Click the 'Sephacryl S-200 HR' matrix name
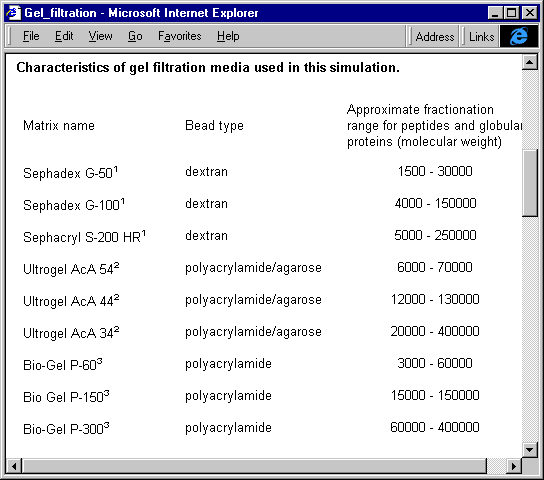The image size is (544, 480). [x=84, y=237]
